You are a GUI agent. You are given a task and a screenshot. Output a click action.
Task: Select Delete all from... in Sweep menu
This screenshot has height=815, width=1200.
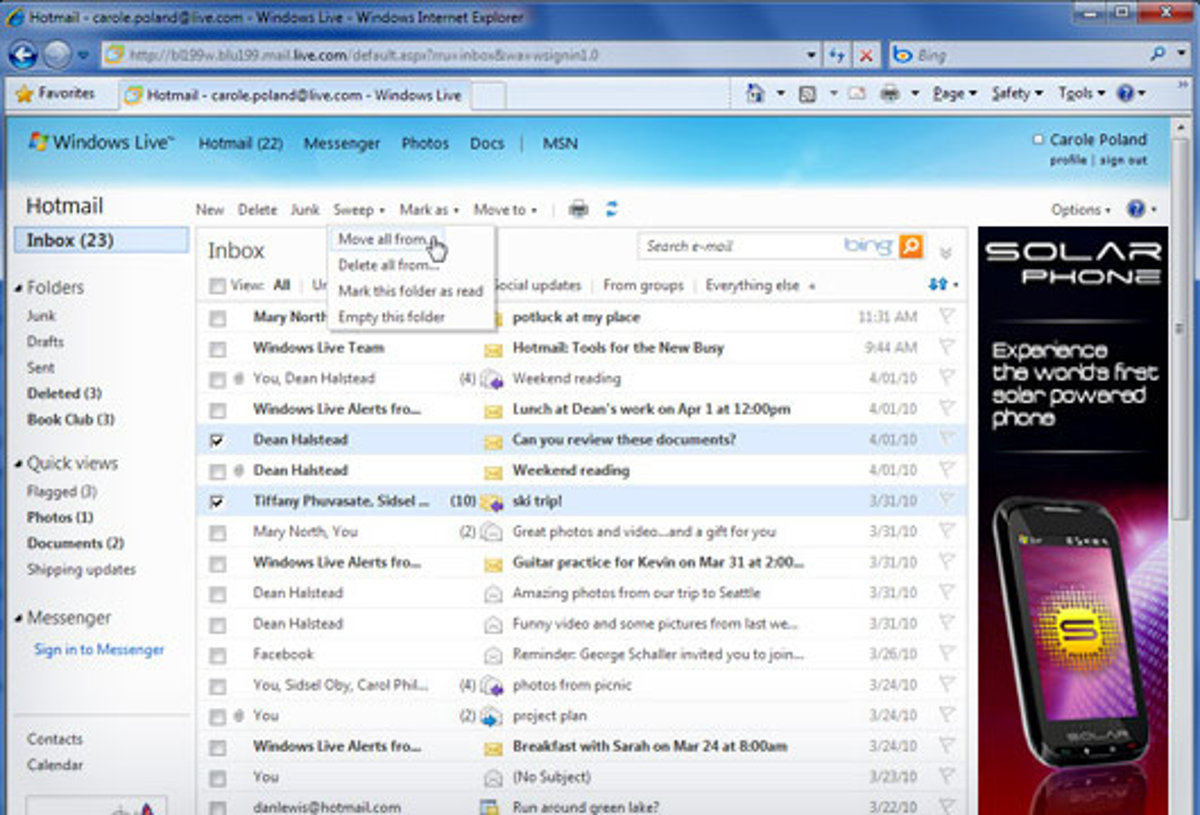(x=388, y=265)
